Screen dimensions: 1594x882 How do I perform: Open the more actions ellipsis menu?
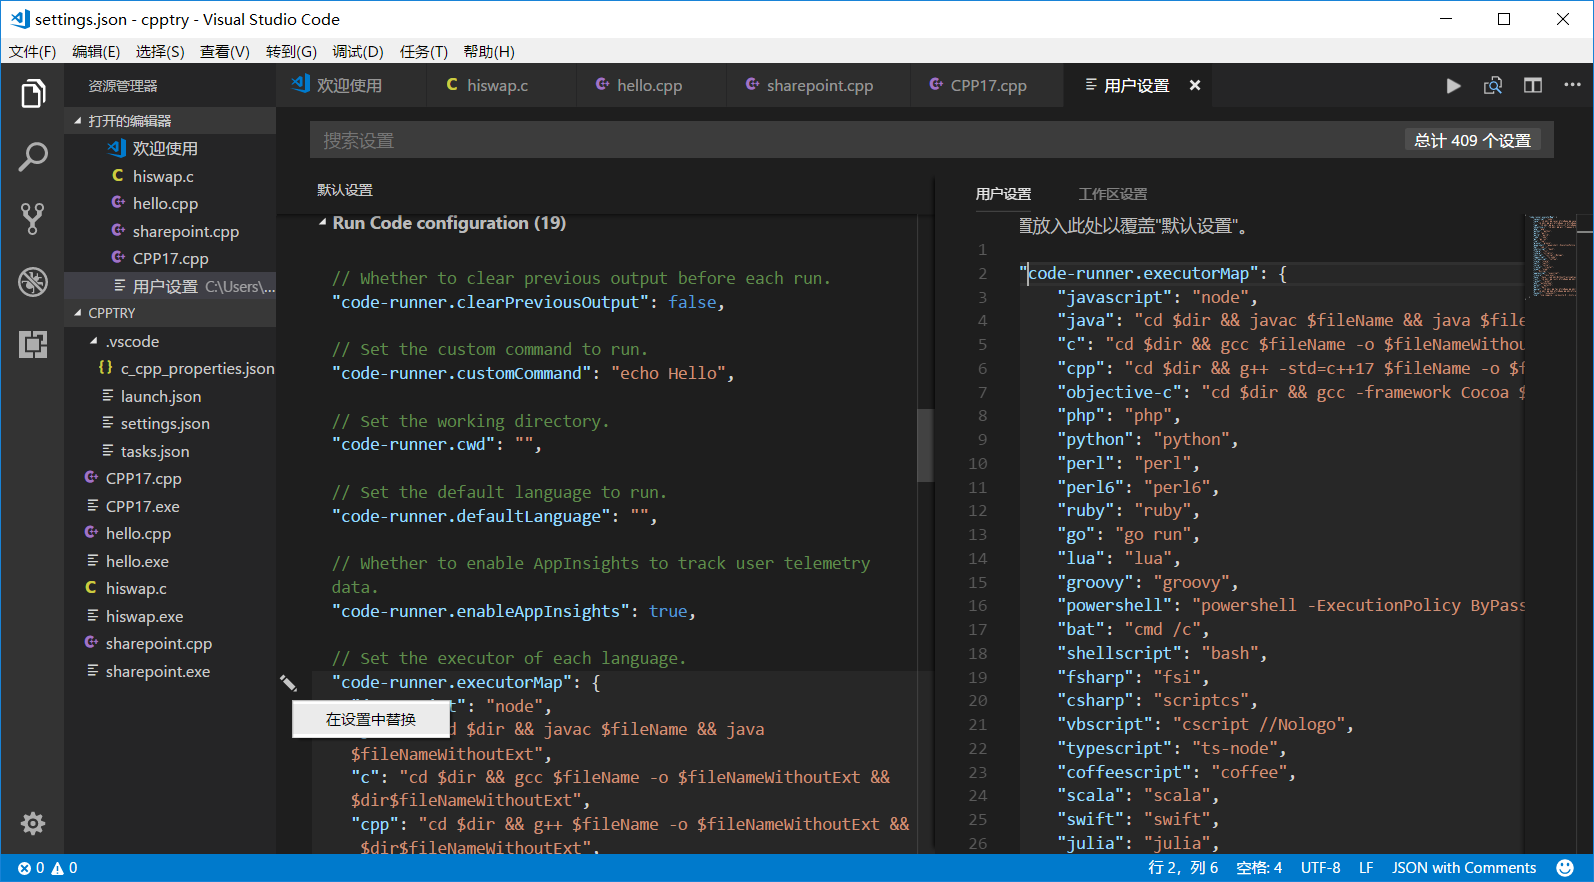(x=1572, y=86)
